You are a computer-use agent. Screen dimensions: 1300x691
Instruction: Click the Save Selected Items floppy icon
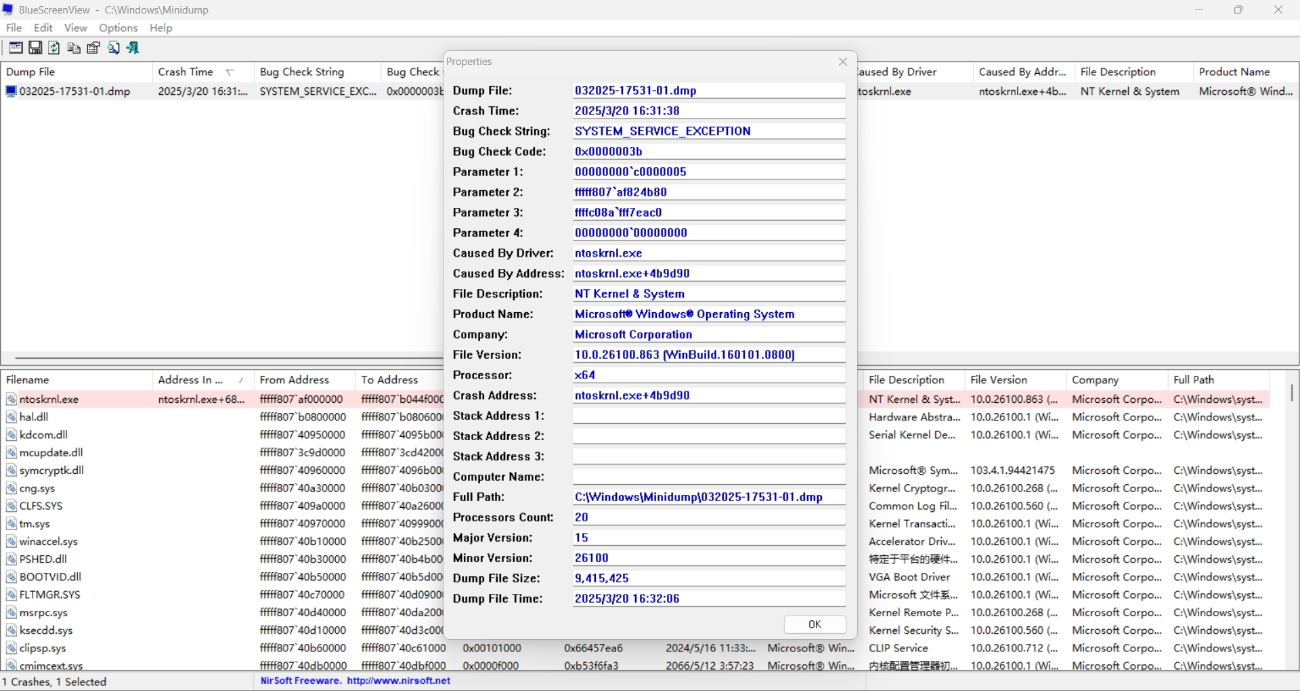(35, 48)
